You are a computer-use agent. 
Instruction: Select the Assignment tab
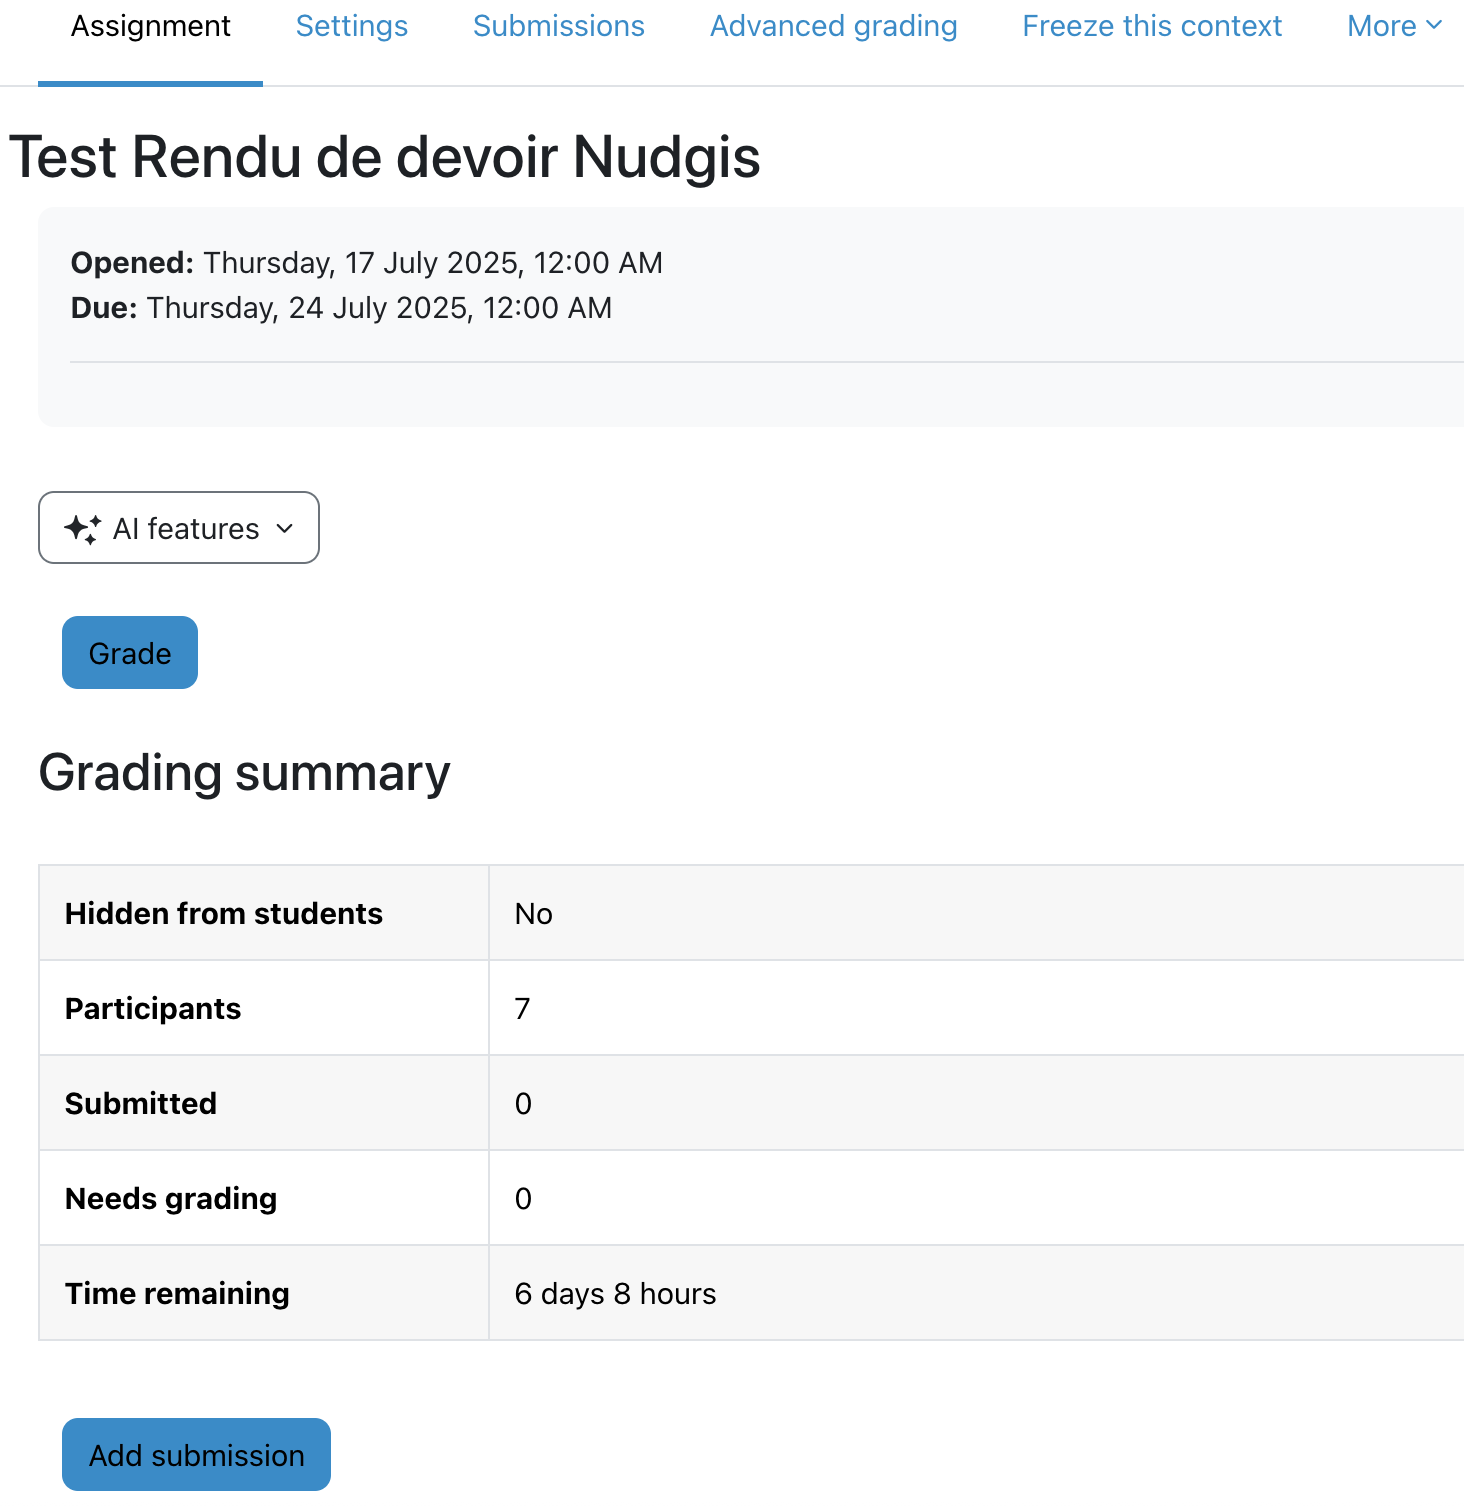pyautogui.click(x=151, y=26)
